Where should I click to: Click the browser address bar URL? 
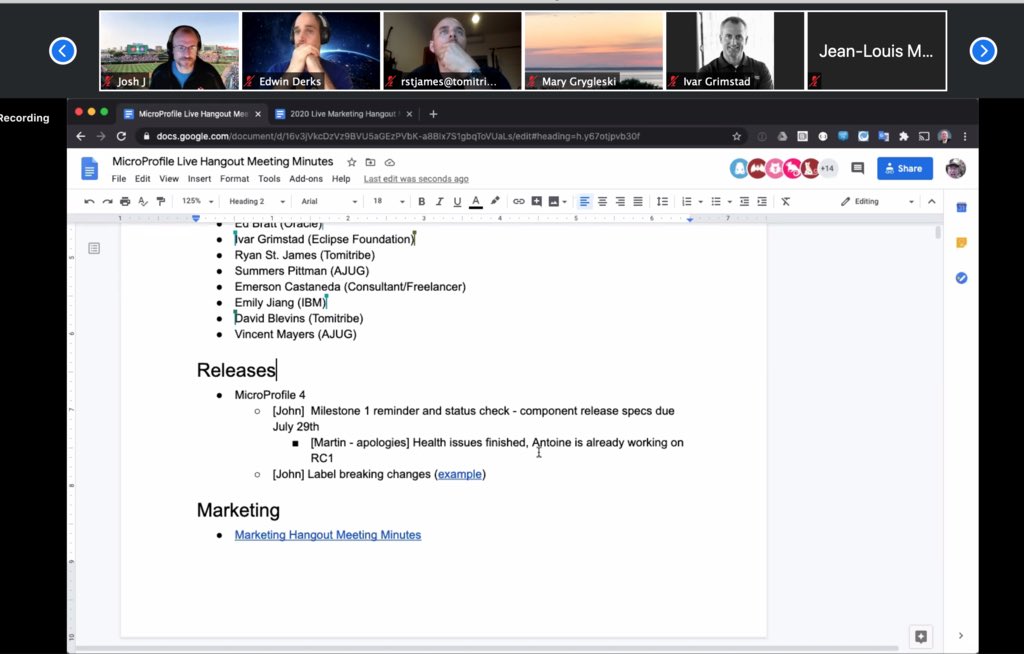coord(398,136)
